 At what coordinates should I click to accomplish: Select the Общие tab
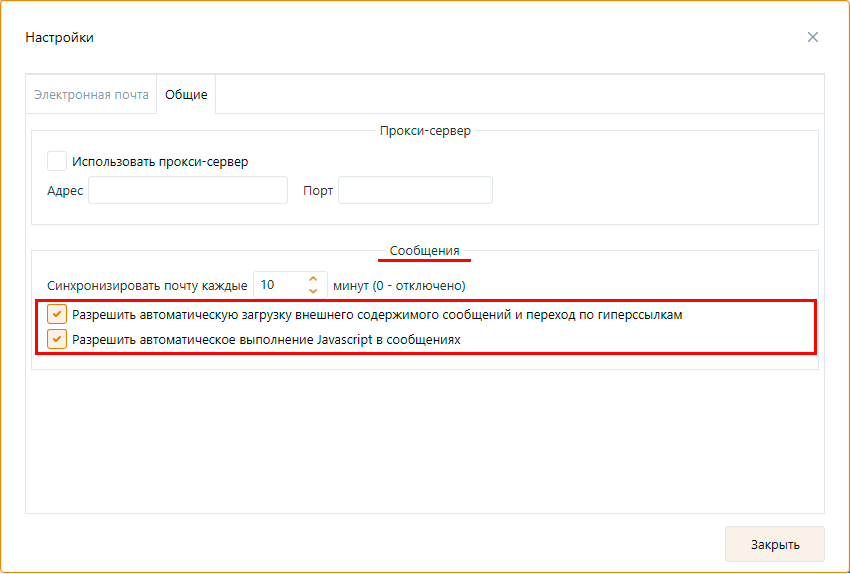click(186, 95)
